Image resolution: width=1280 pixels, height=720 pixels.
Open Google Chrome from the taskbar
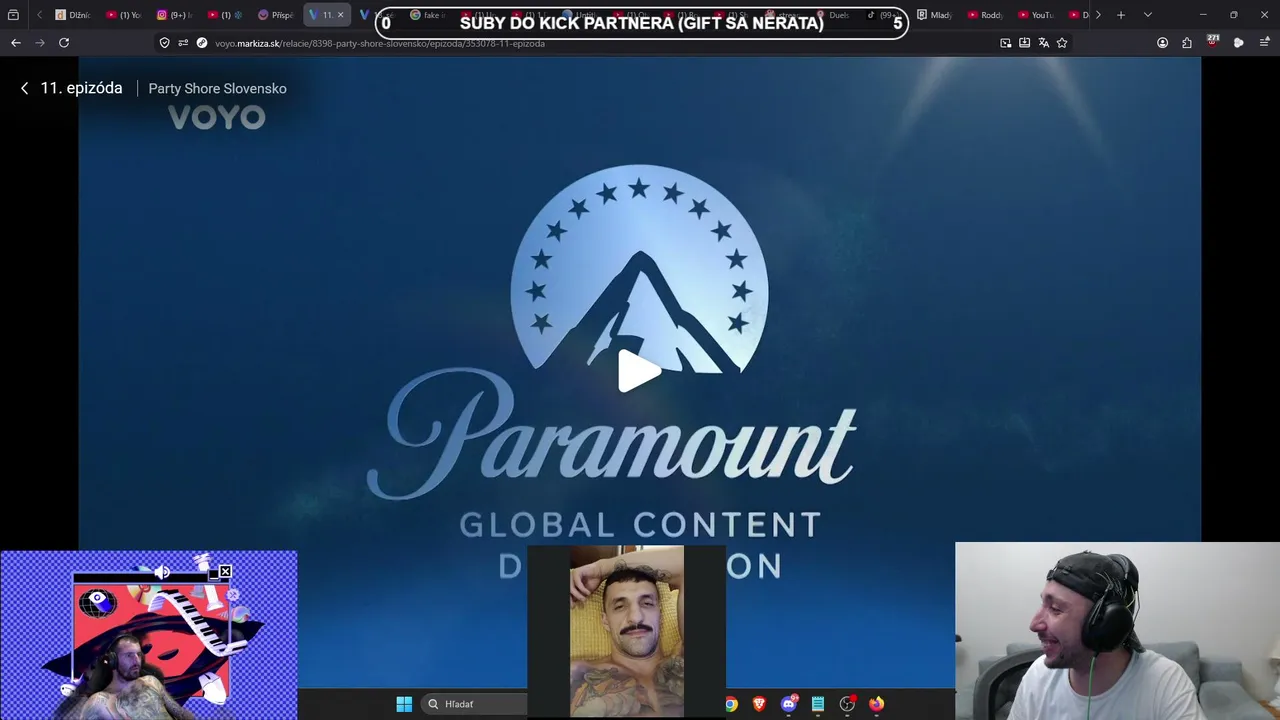coord(732,704)
